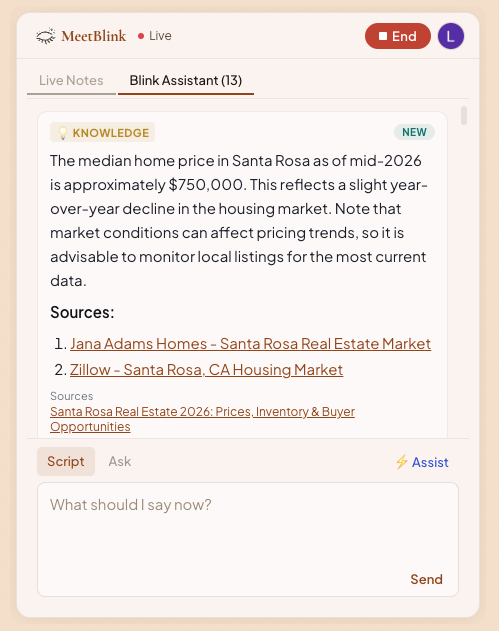
Task: Click the Assist lightning button
Action: pyautogui.click(x=422, y=462)
